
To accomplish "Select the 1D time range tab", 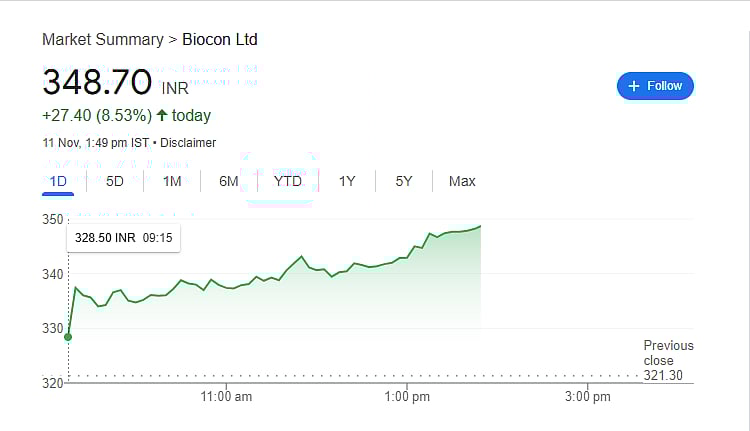I will tap(58, 181).
